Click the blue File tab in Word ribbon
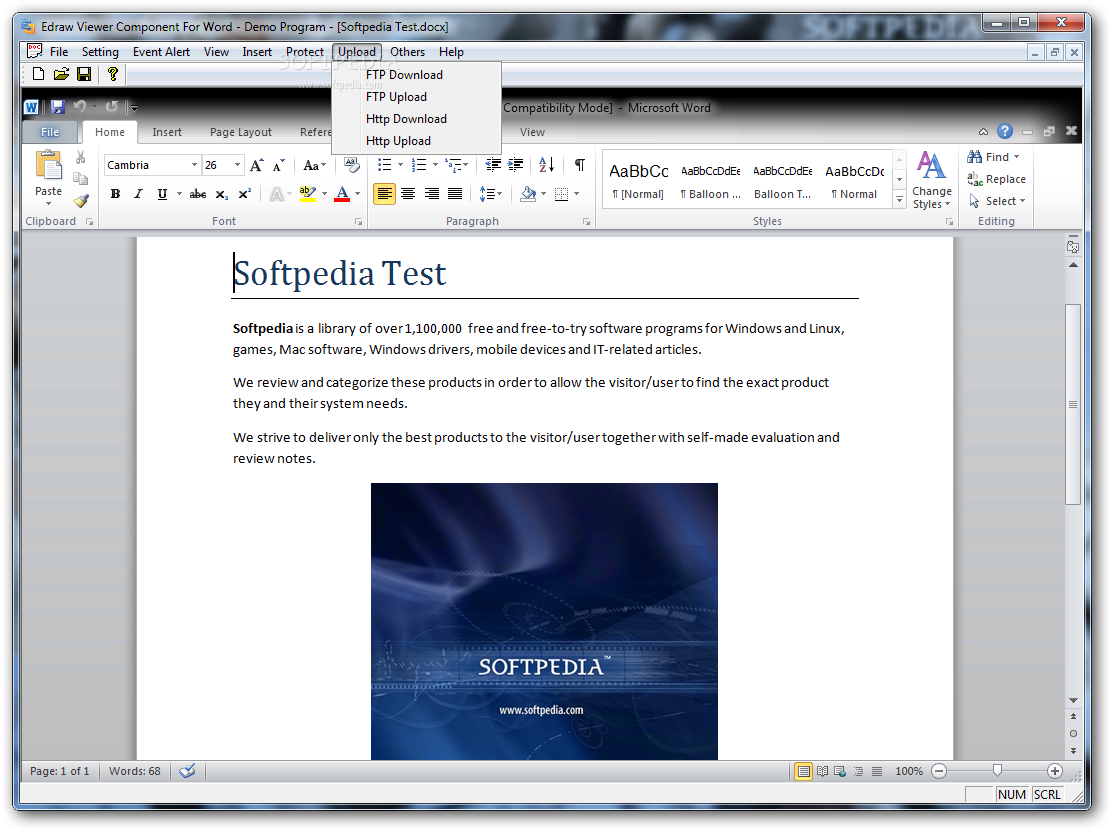This screenshot has height=831, width=1112. pyautogui.click(x=50, y=132)
